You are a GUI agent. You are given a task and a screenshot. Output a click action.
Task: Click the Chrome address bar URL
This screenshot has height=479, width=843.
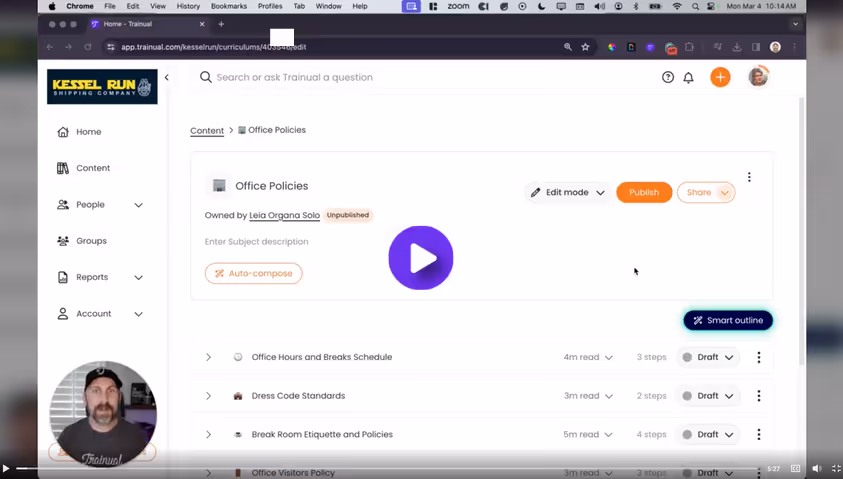[x=213, y=47]
